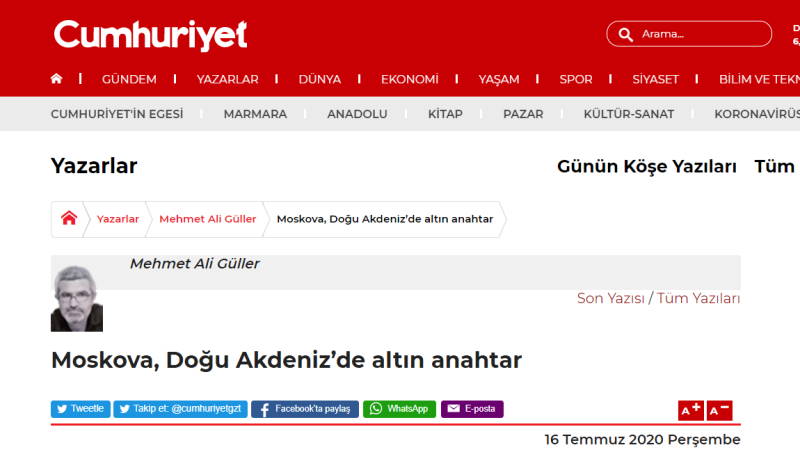This screenshot has height=452, width=800.
Task: Open CUMHURİYET'İN EGESİ section
Action: [117, 114]
